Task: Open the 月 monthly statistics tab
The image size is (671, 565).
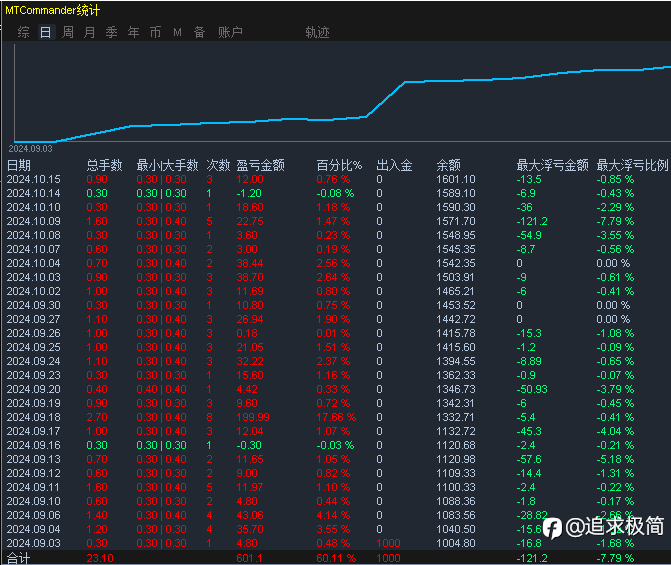Action: 89,32
